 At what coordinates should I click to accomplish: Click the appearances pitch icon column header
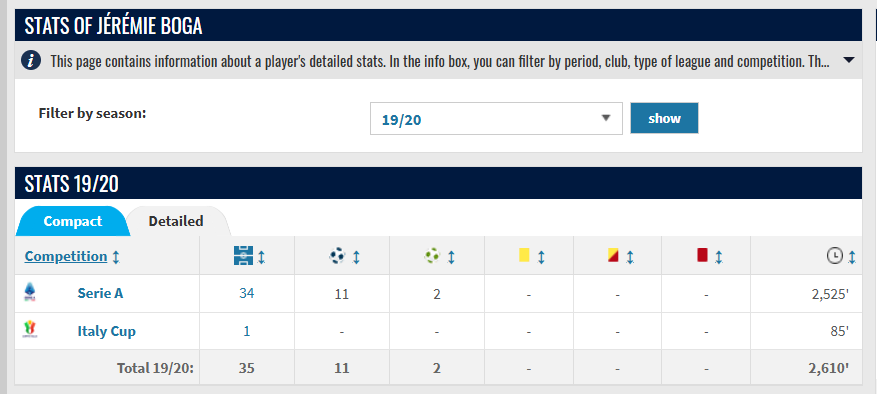pos(243,256)
